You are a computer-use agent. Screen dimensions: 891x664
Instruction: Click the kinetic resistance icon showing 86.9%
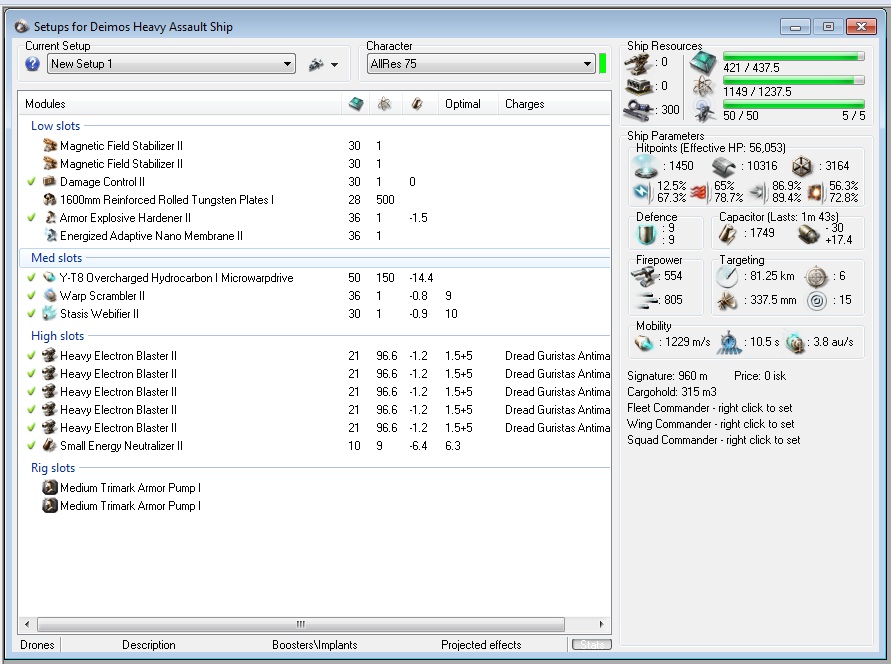coord(758,193)
